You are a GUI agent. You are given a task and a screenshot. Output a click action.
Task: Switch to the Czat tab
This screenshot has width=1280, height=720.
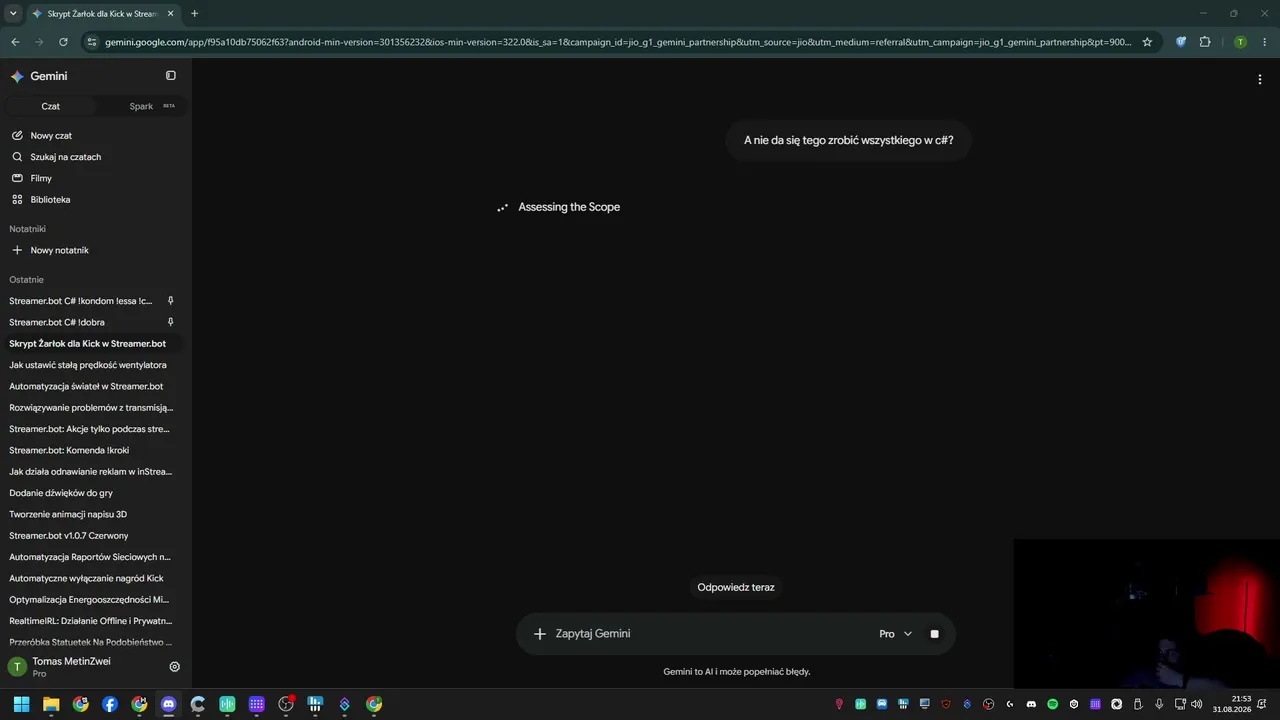(50, 106)
